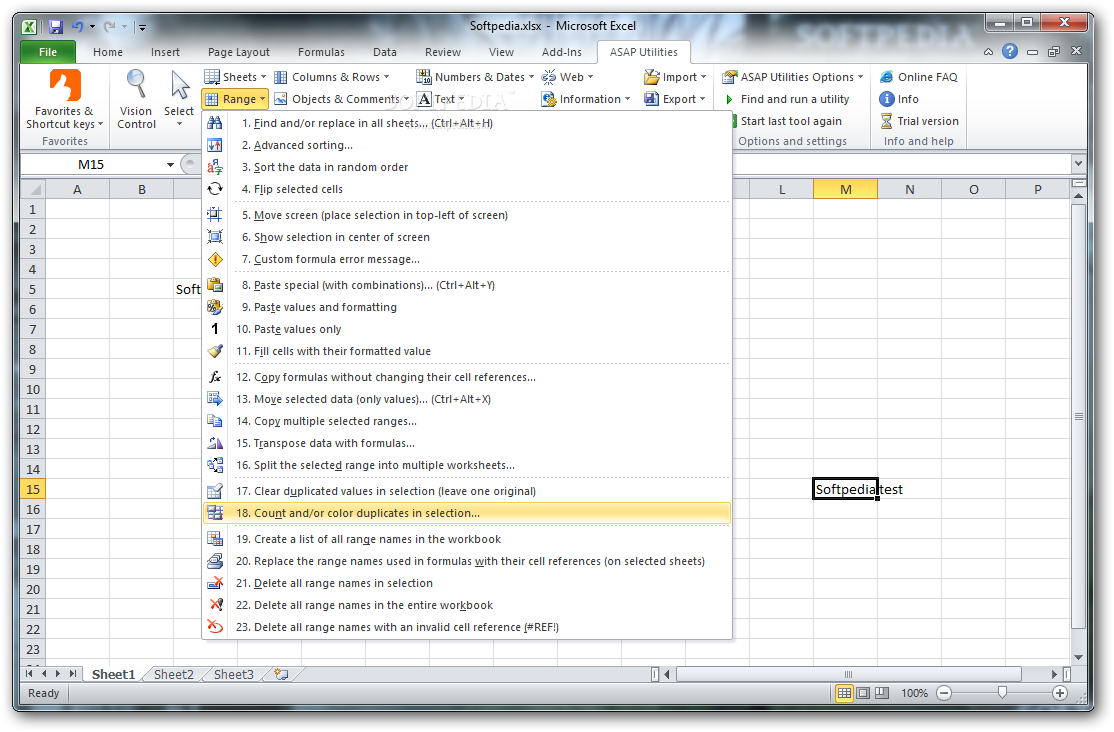This screenshot has width=1114, height=732.
Task: Open the Sheets dropdown
Action: click(234, 77)
